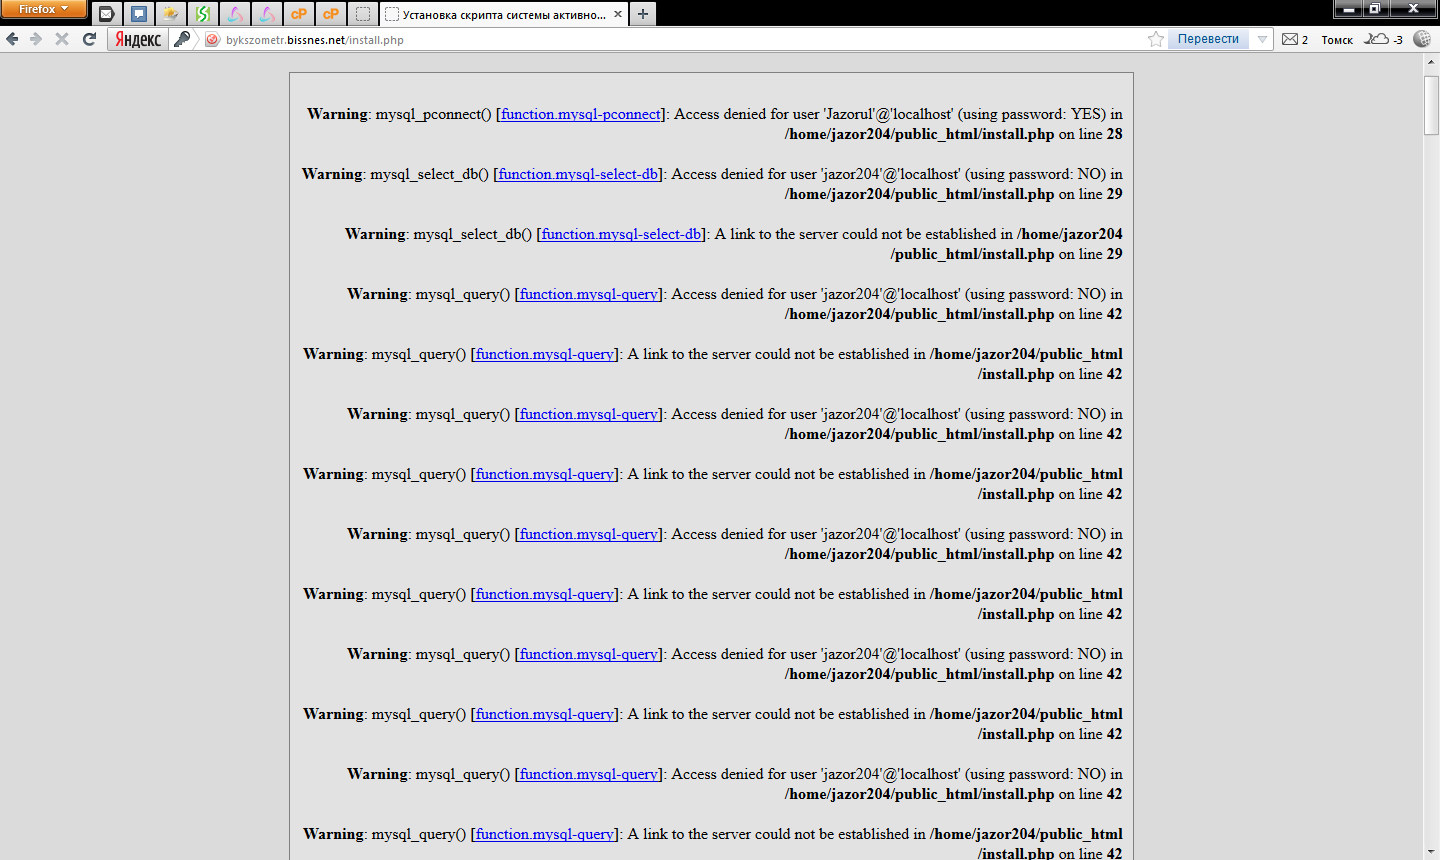The width and height of the screenshot is (1440, 860).
Task: Open the function.mysql-pconnect link
Action: [581, 114]
